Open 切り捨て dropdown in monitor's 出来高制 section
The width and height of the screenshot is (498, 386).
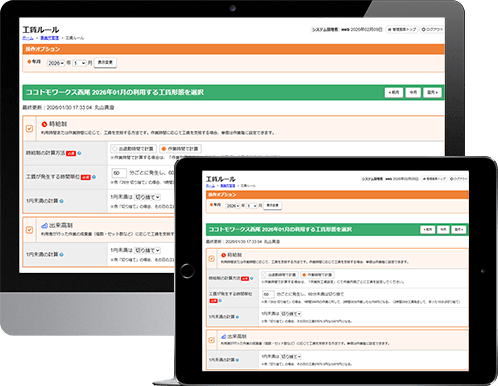pyautogui.click(x=147, y=250)
